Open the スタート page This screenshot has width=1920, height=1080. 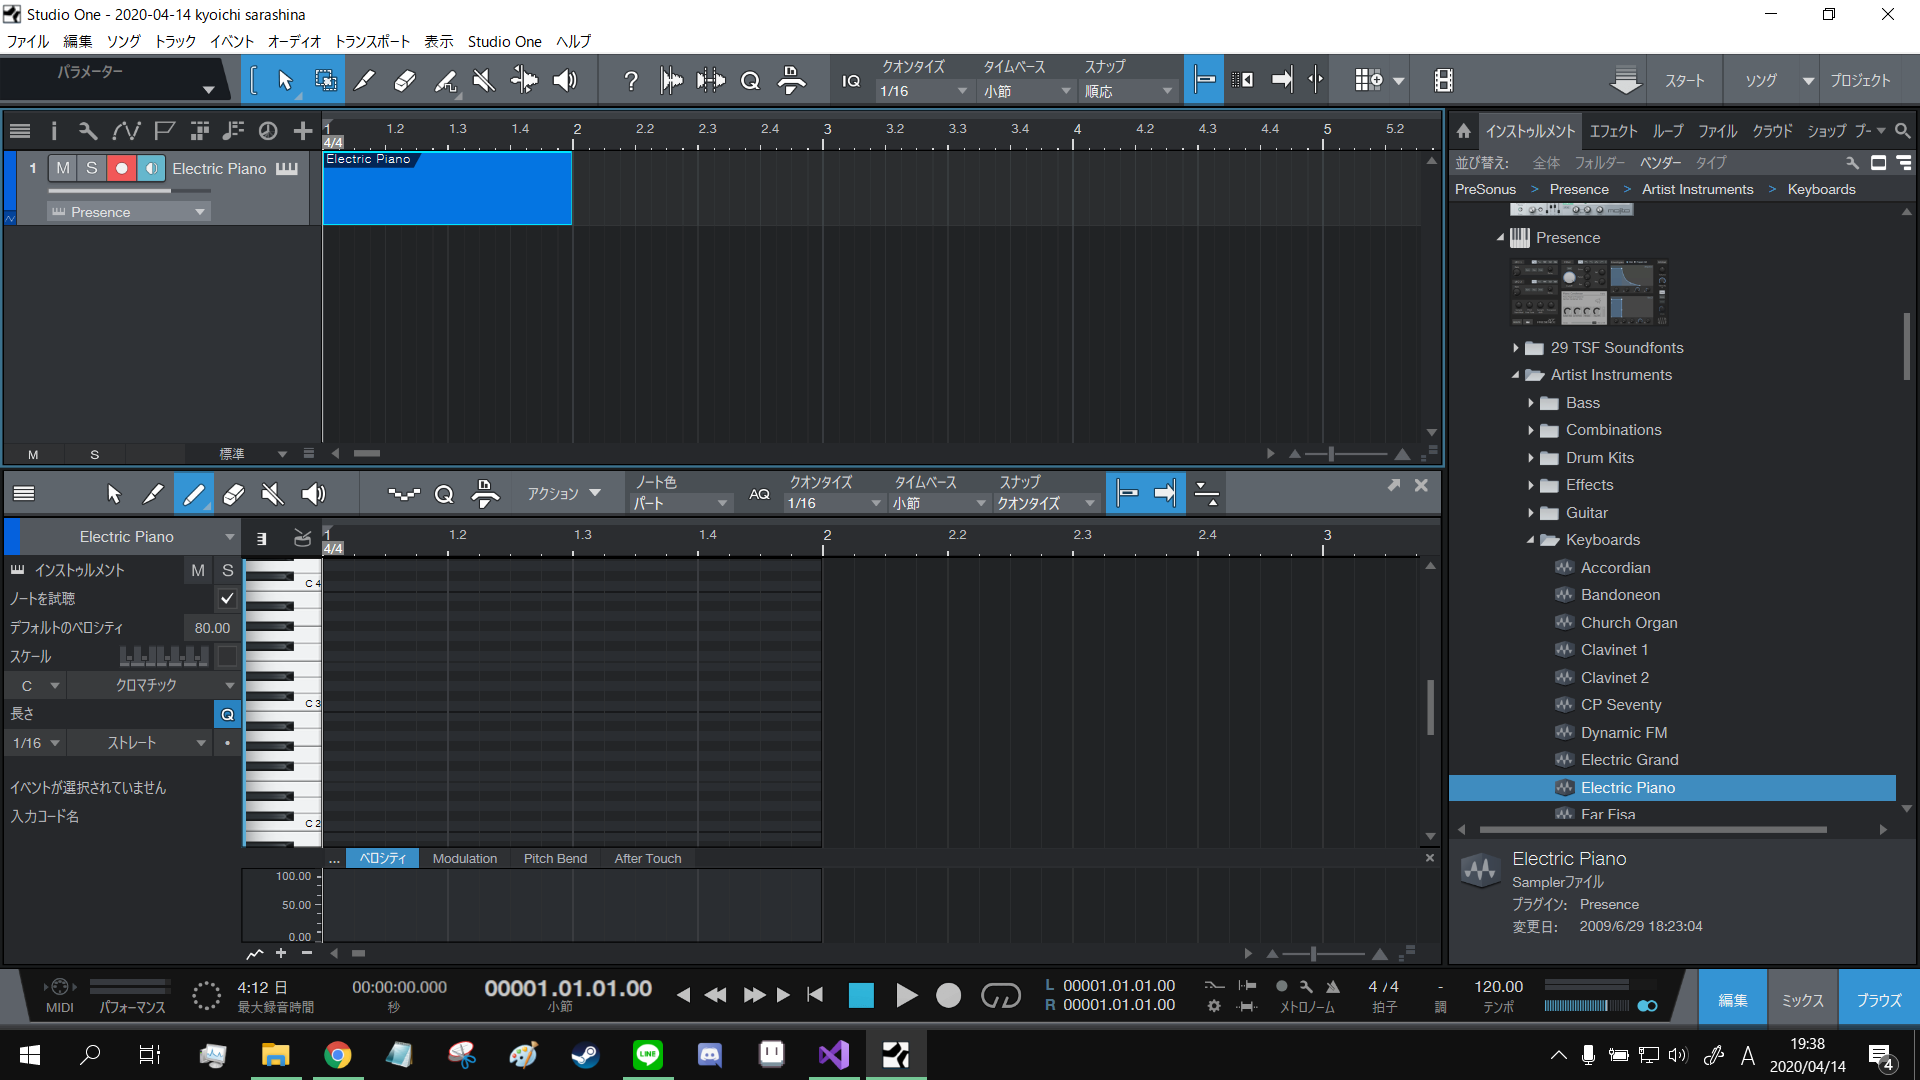1685,80
